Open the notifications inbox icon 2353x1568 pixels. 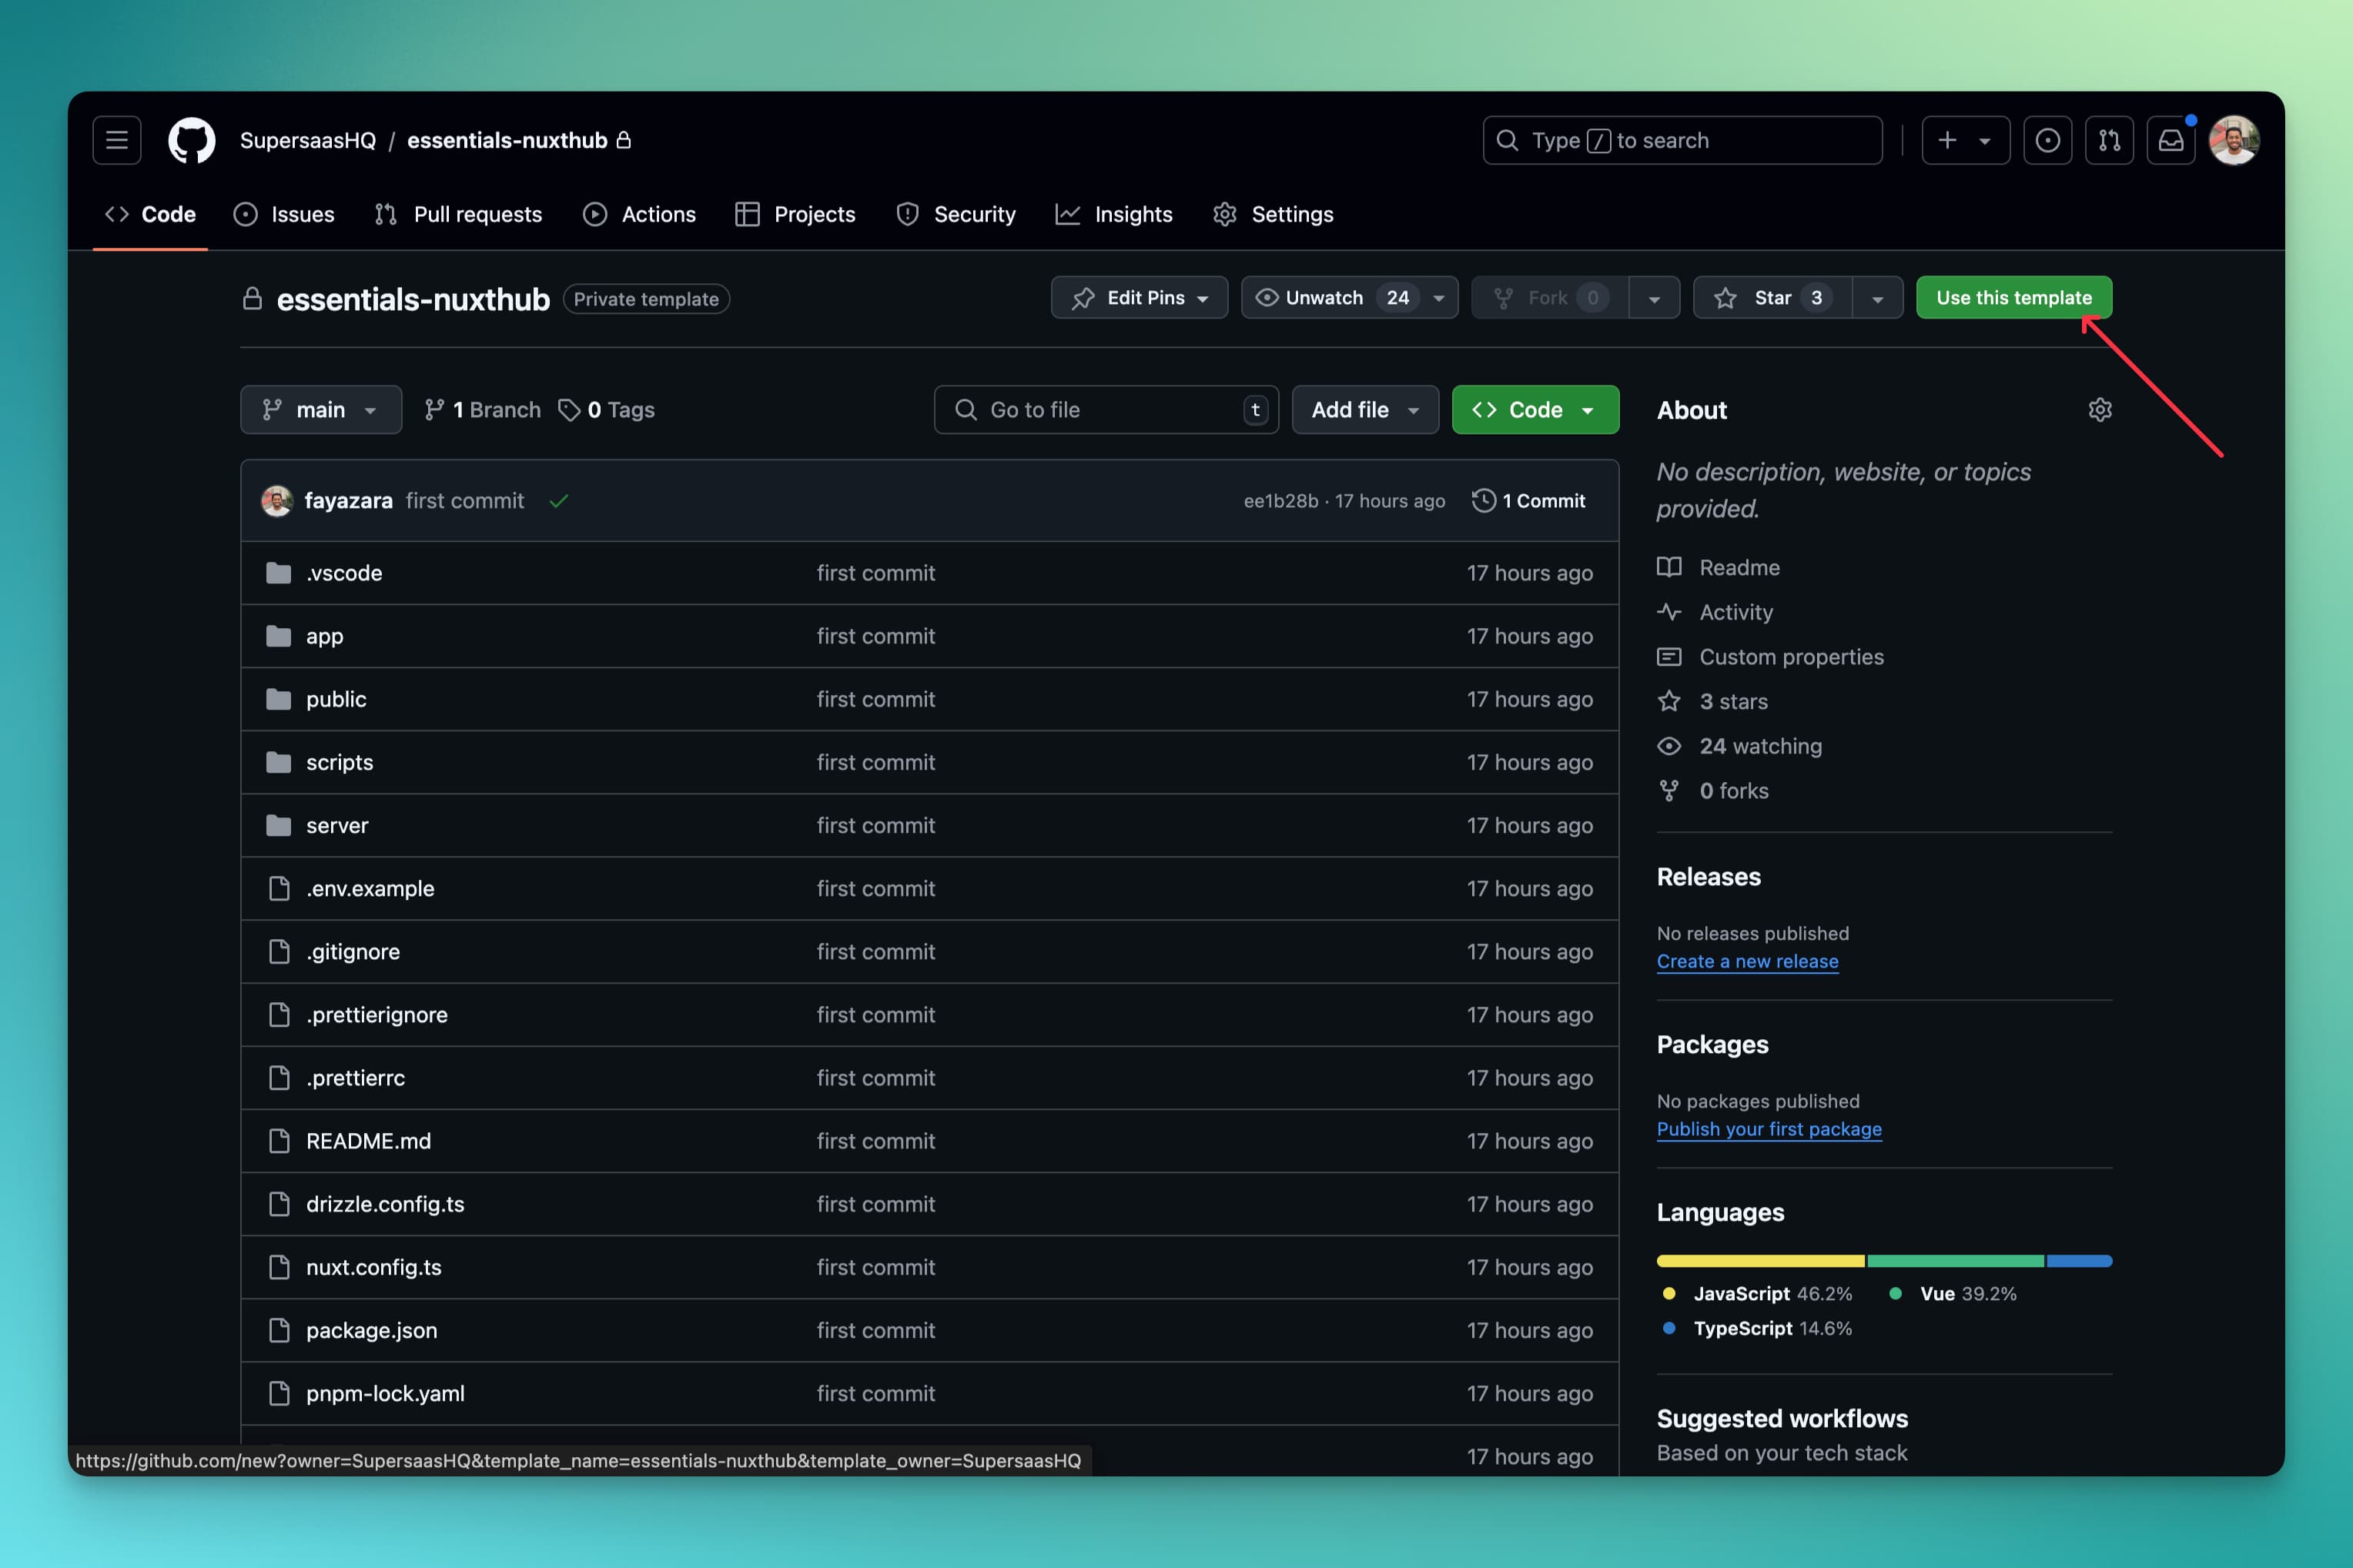coord(2170,140)
